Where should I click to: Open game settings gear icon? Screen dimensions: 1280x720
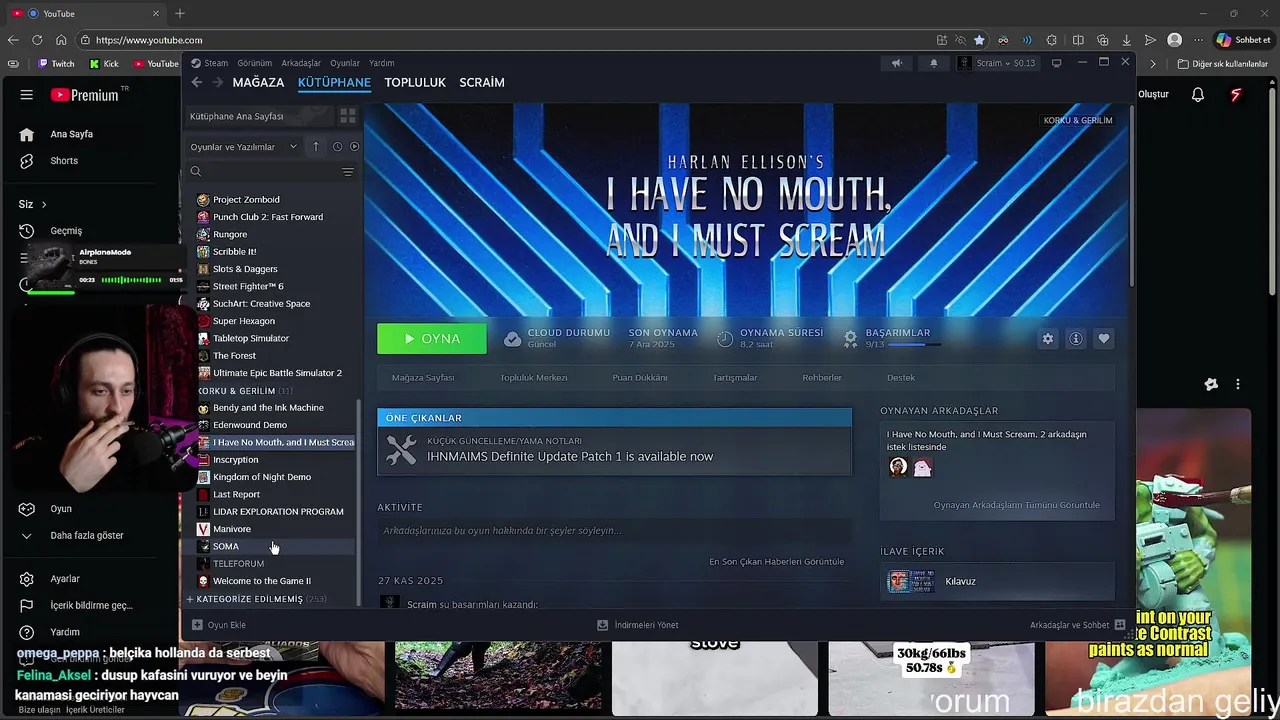1048,339
